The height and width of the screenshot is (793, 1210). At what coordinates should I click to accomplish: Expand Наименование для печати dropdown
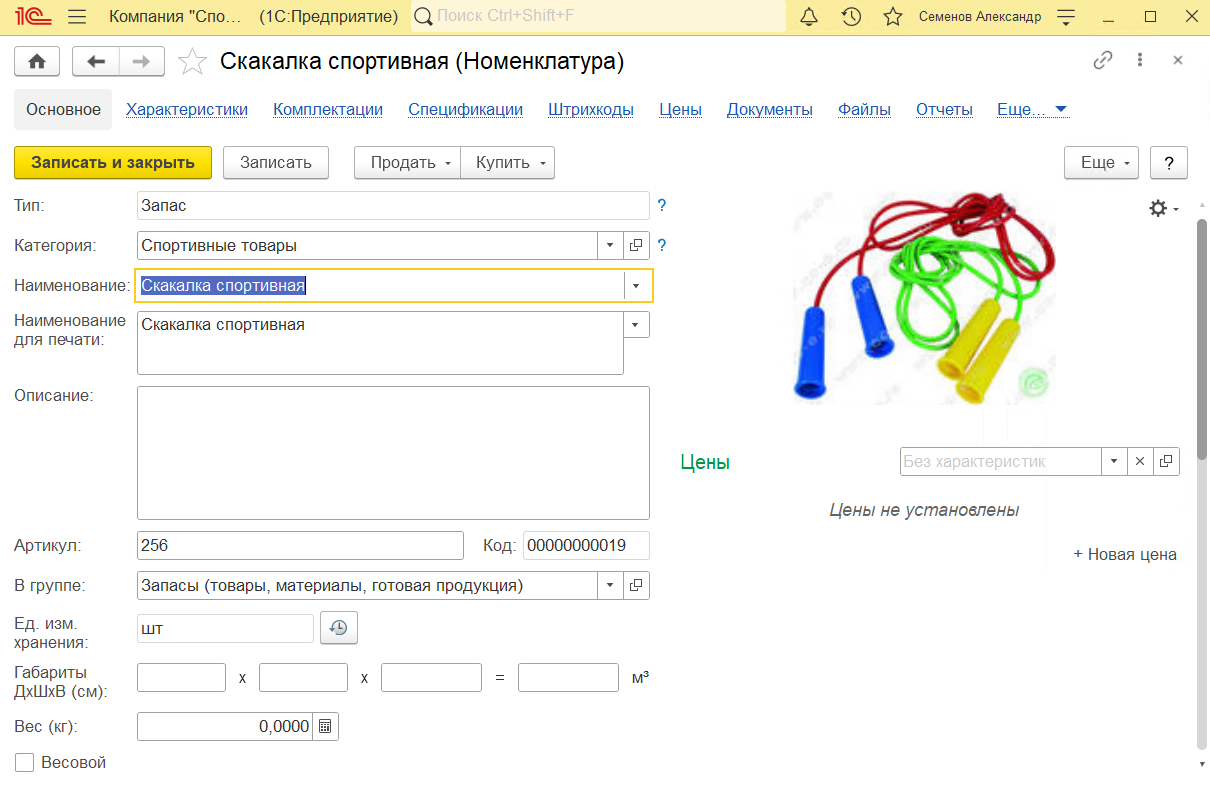(636, 324)
